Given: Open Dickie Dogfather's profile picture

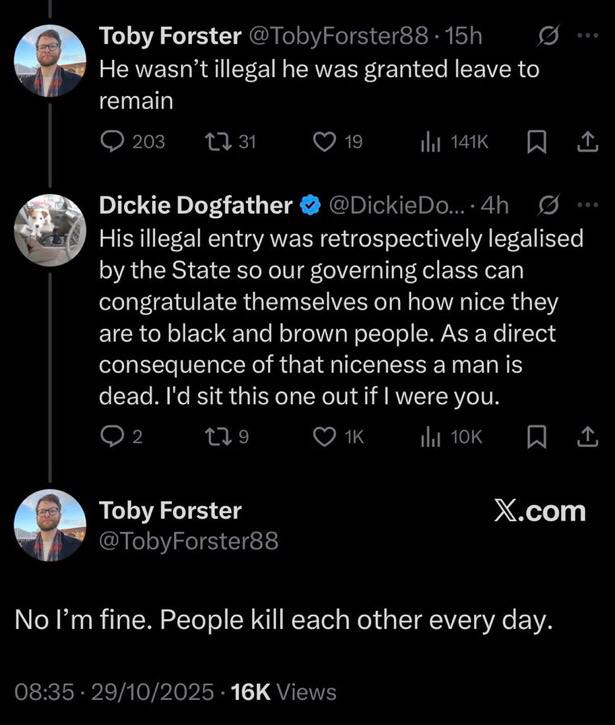Looking at the screenshot, I should coord(47,230).
